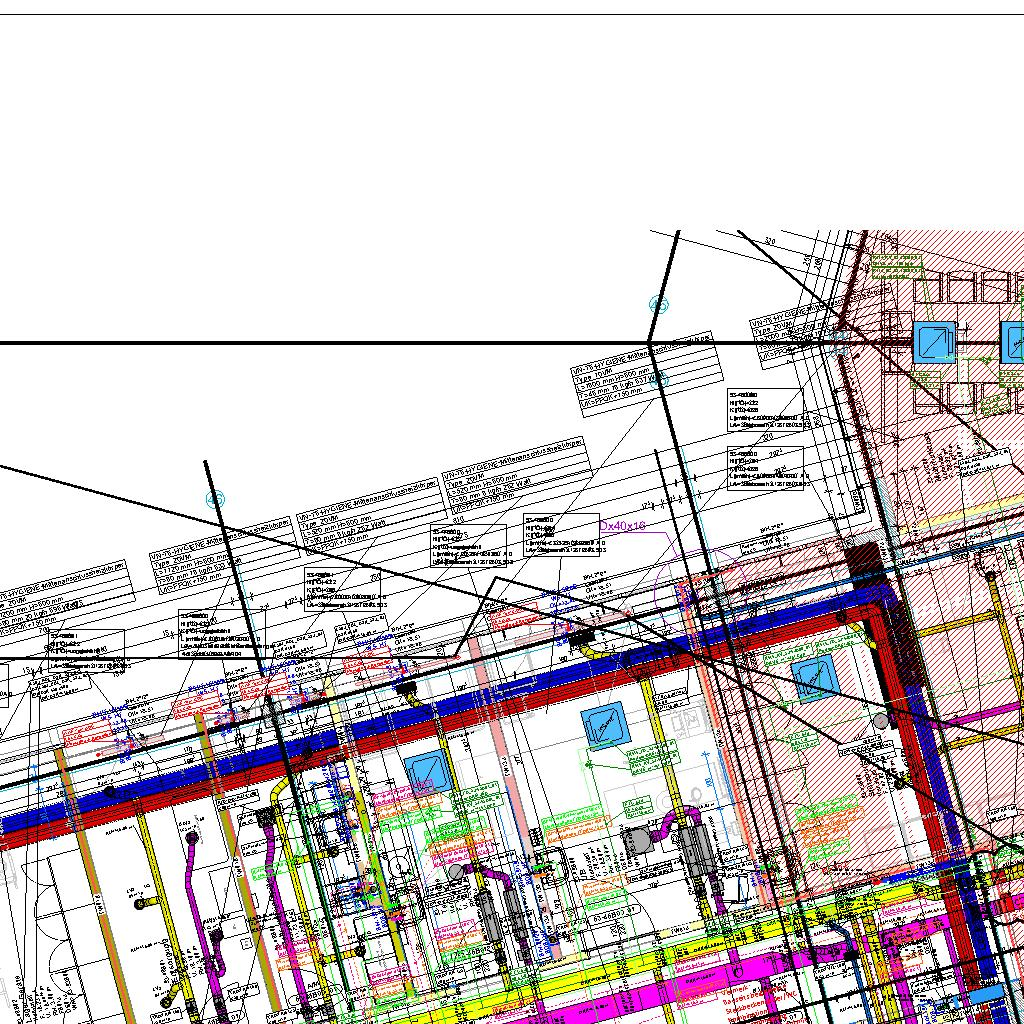Select the upper of two stacked annotation boxes

765,409
